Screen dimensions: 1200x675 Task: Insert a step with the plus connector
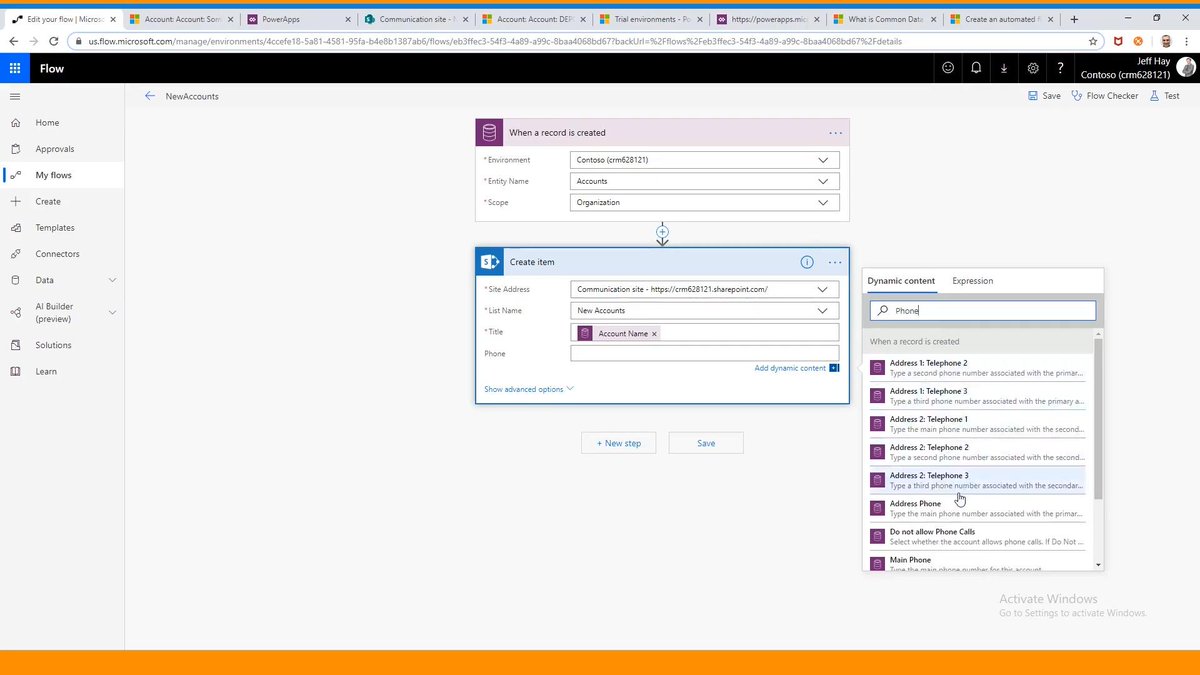(662, 232)
